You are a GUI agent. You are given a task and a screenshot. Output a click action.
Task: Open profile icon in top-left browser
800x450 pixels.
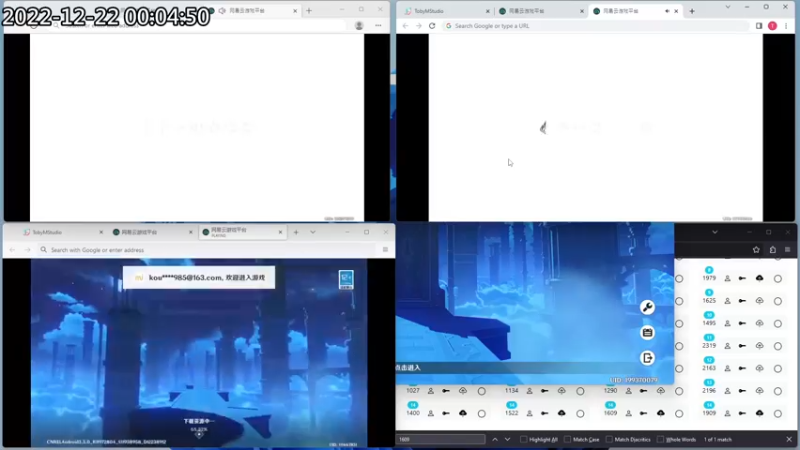click(x=359, y=26)
